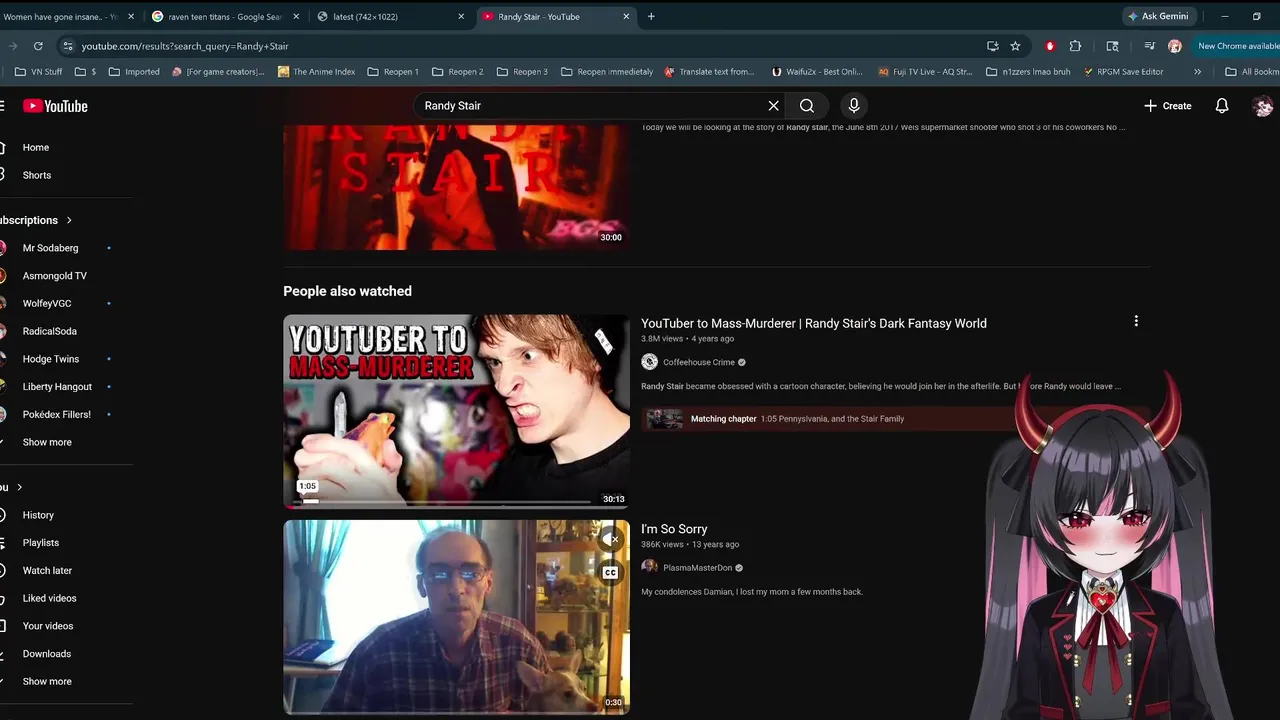Click the YouTube logo
1280x720 pixels.
55,106
